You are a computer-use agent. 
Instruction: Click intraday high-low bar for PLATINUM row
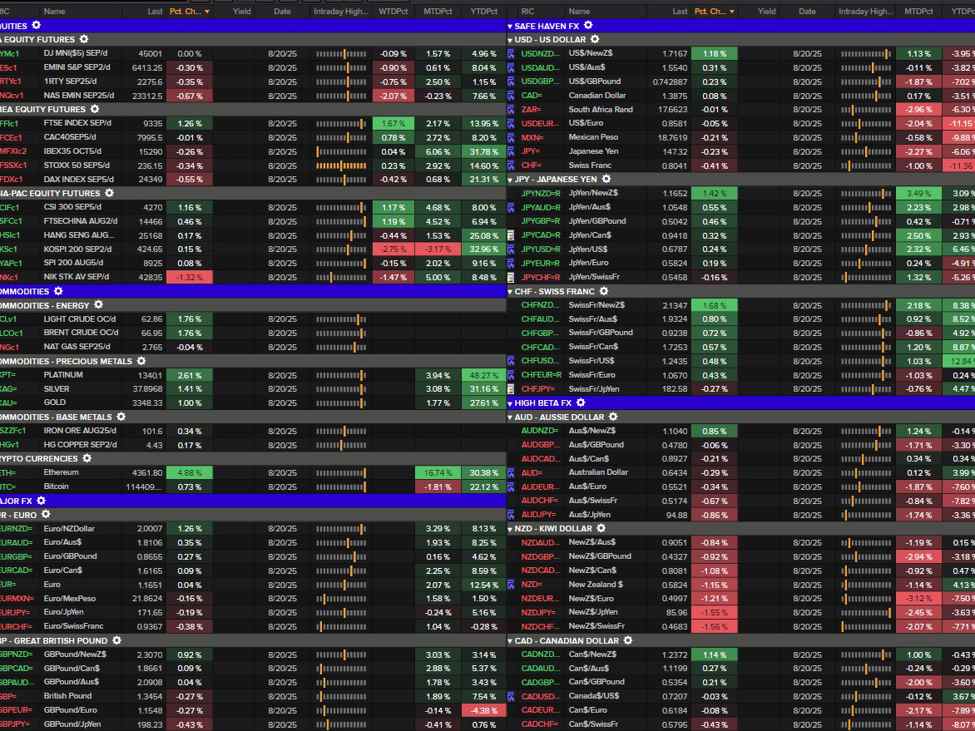tap(341, 375)
